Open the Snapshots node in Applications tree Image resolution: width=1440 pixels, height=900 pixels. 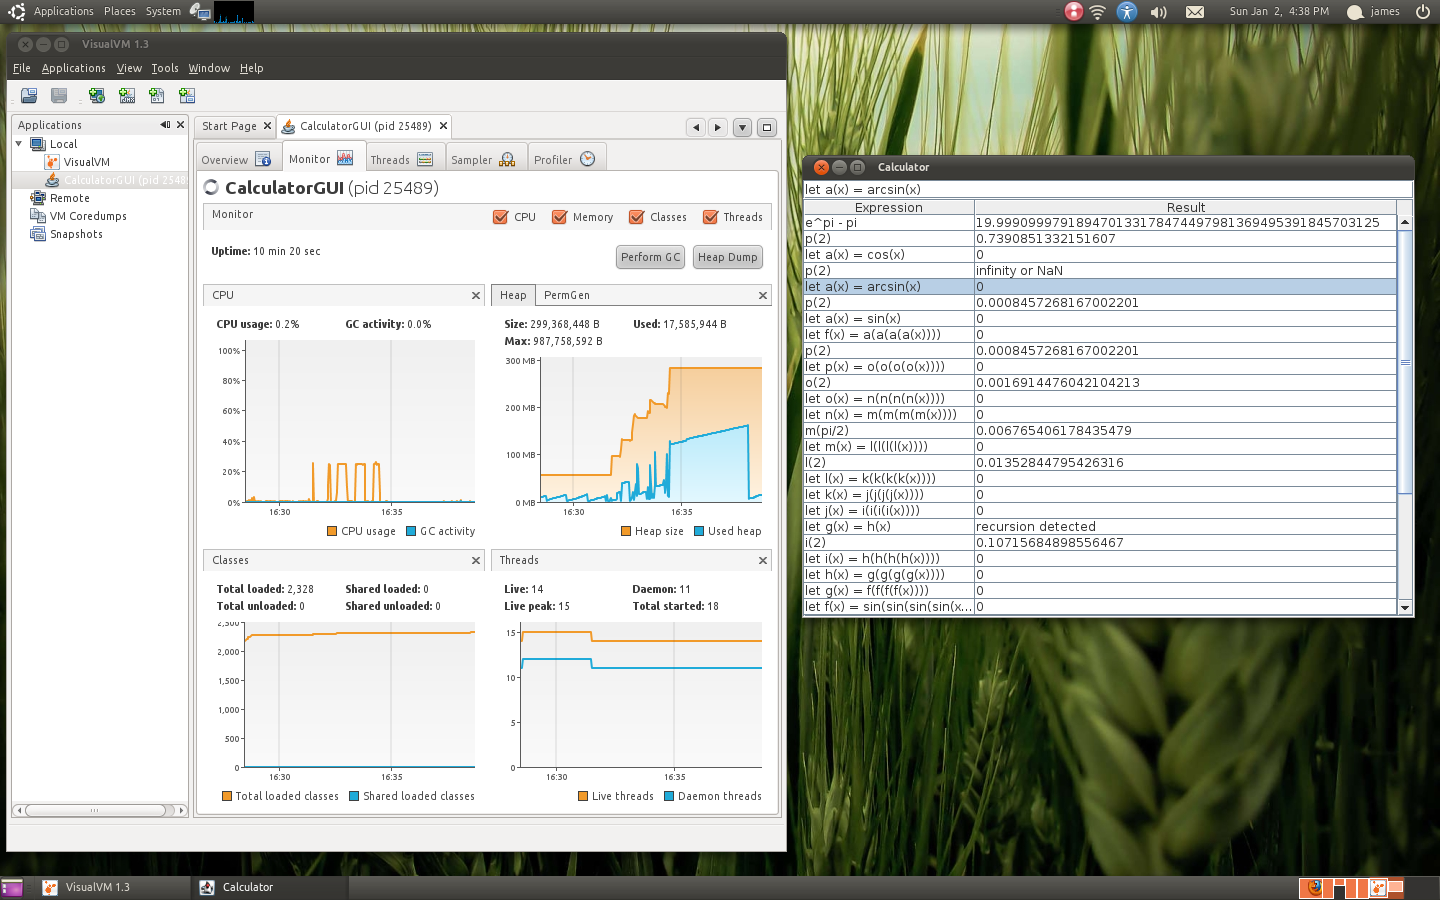pyautogui.click(x=76, y=234)
